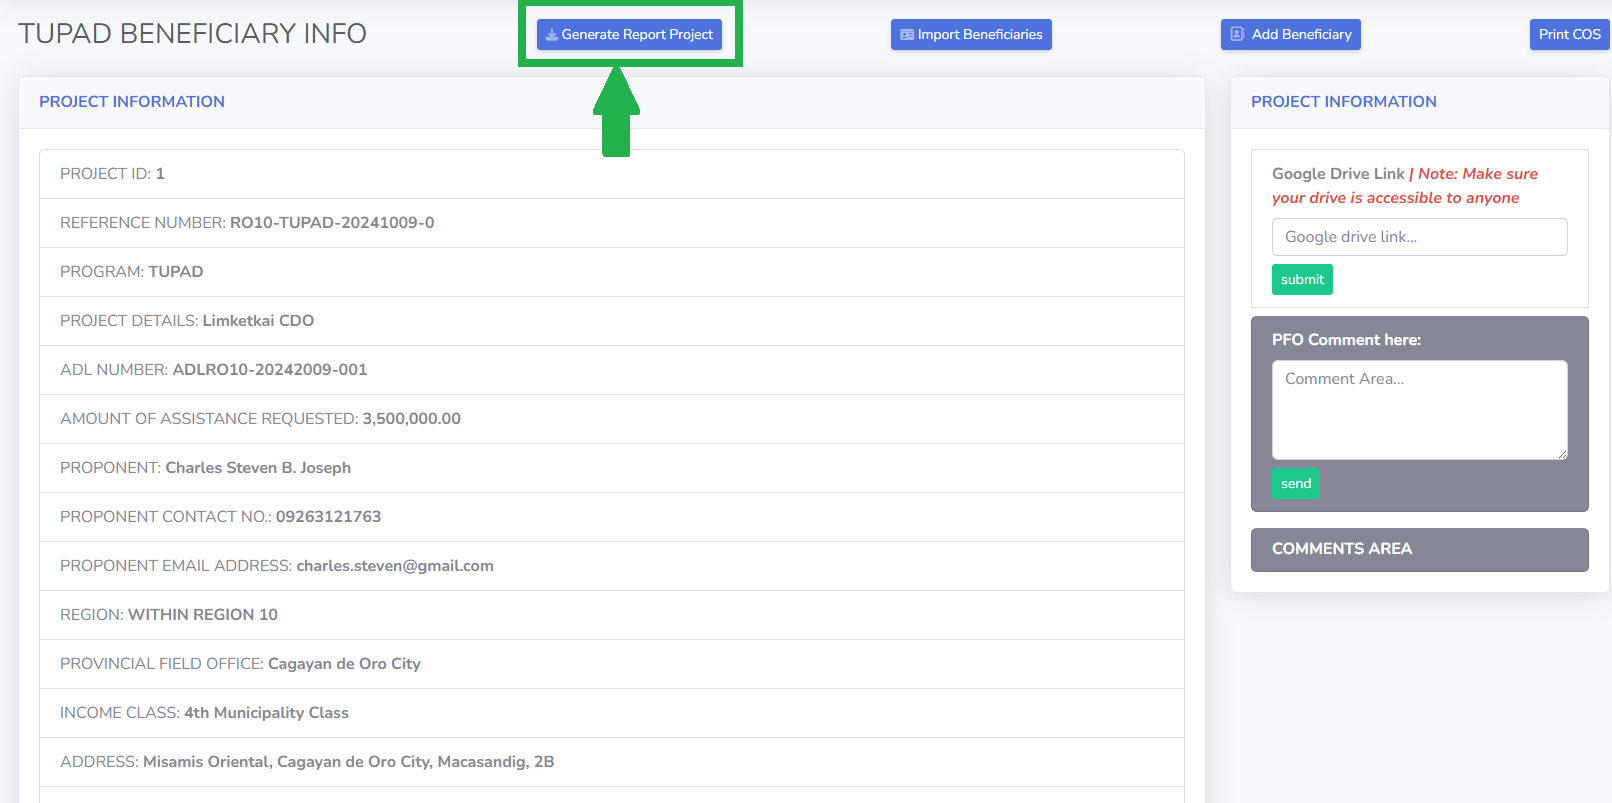Click the download icon in Generate Report Project
Viewport: 1612px width, 803px height.
click(x=552, y=35)
